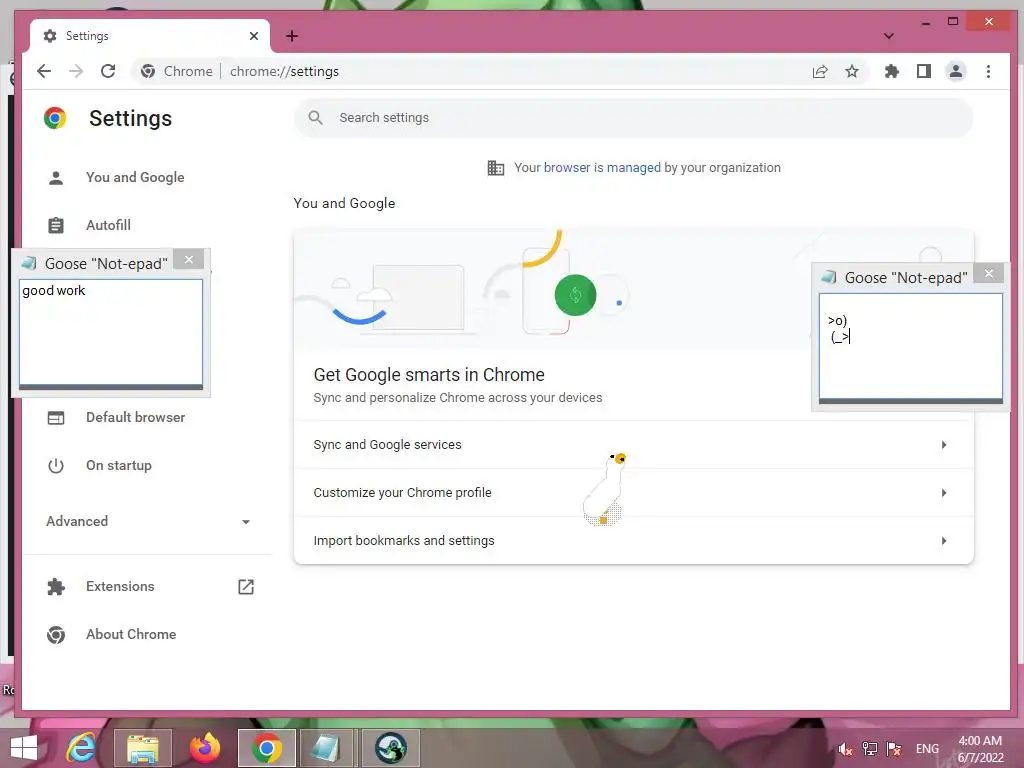Click the goose walking on the screen
Screen dimensions: 1024x768
pos(604,488)
